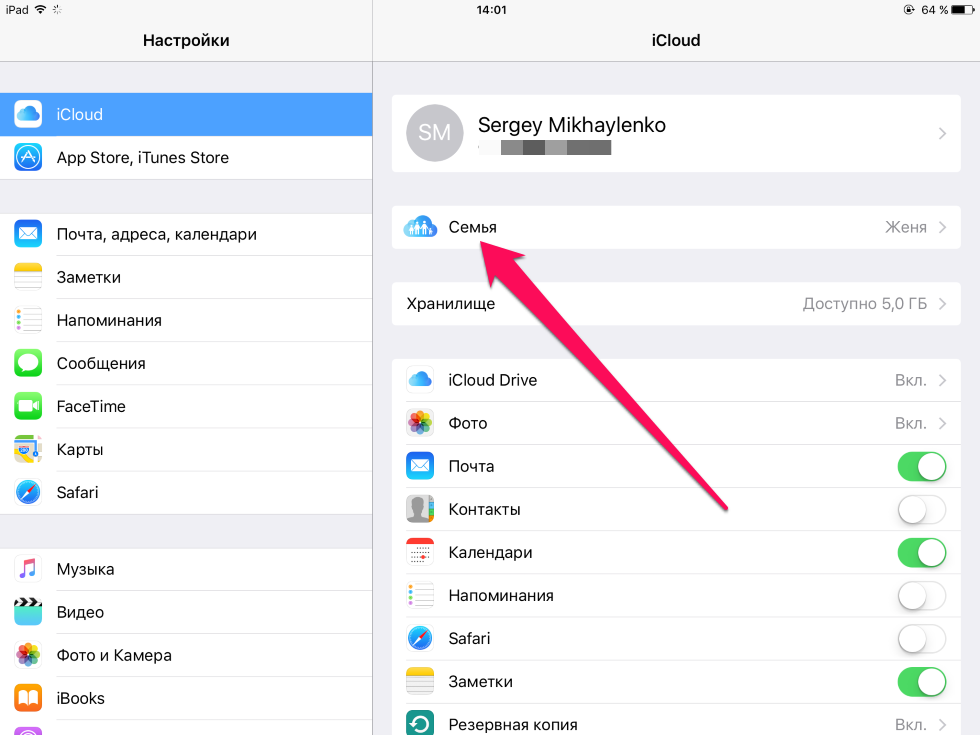Open the App Store icon in sidebar
980x735 pixels.
[28, 158]
